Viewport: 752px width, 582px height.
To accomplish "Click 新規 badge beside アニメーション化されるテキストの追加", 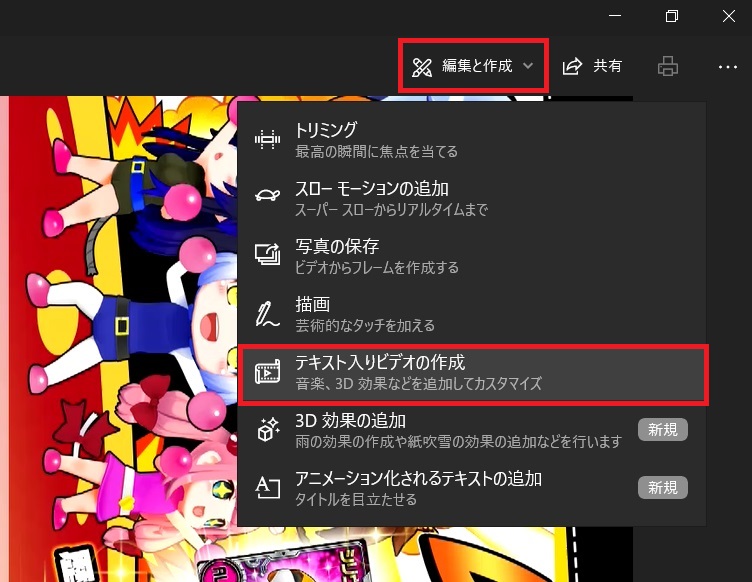I will click(662, 488).
